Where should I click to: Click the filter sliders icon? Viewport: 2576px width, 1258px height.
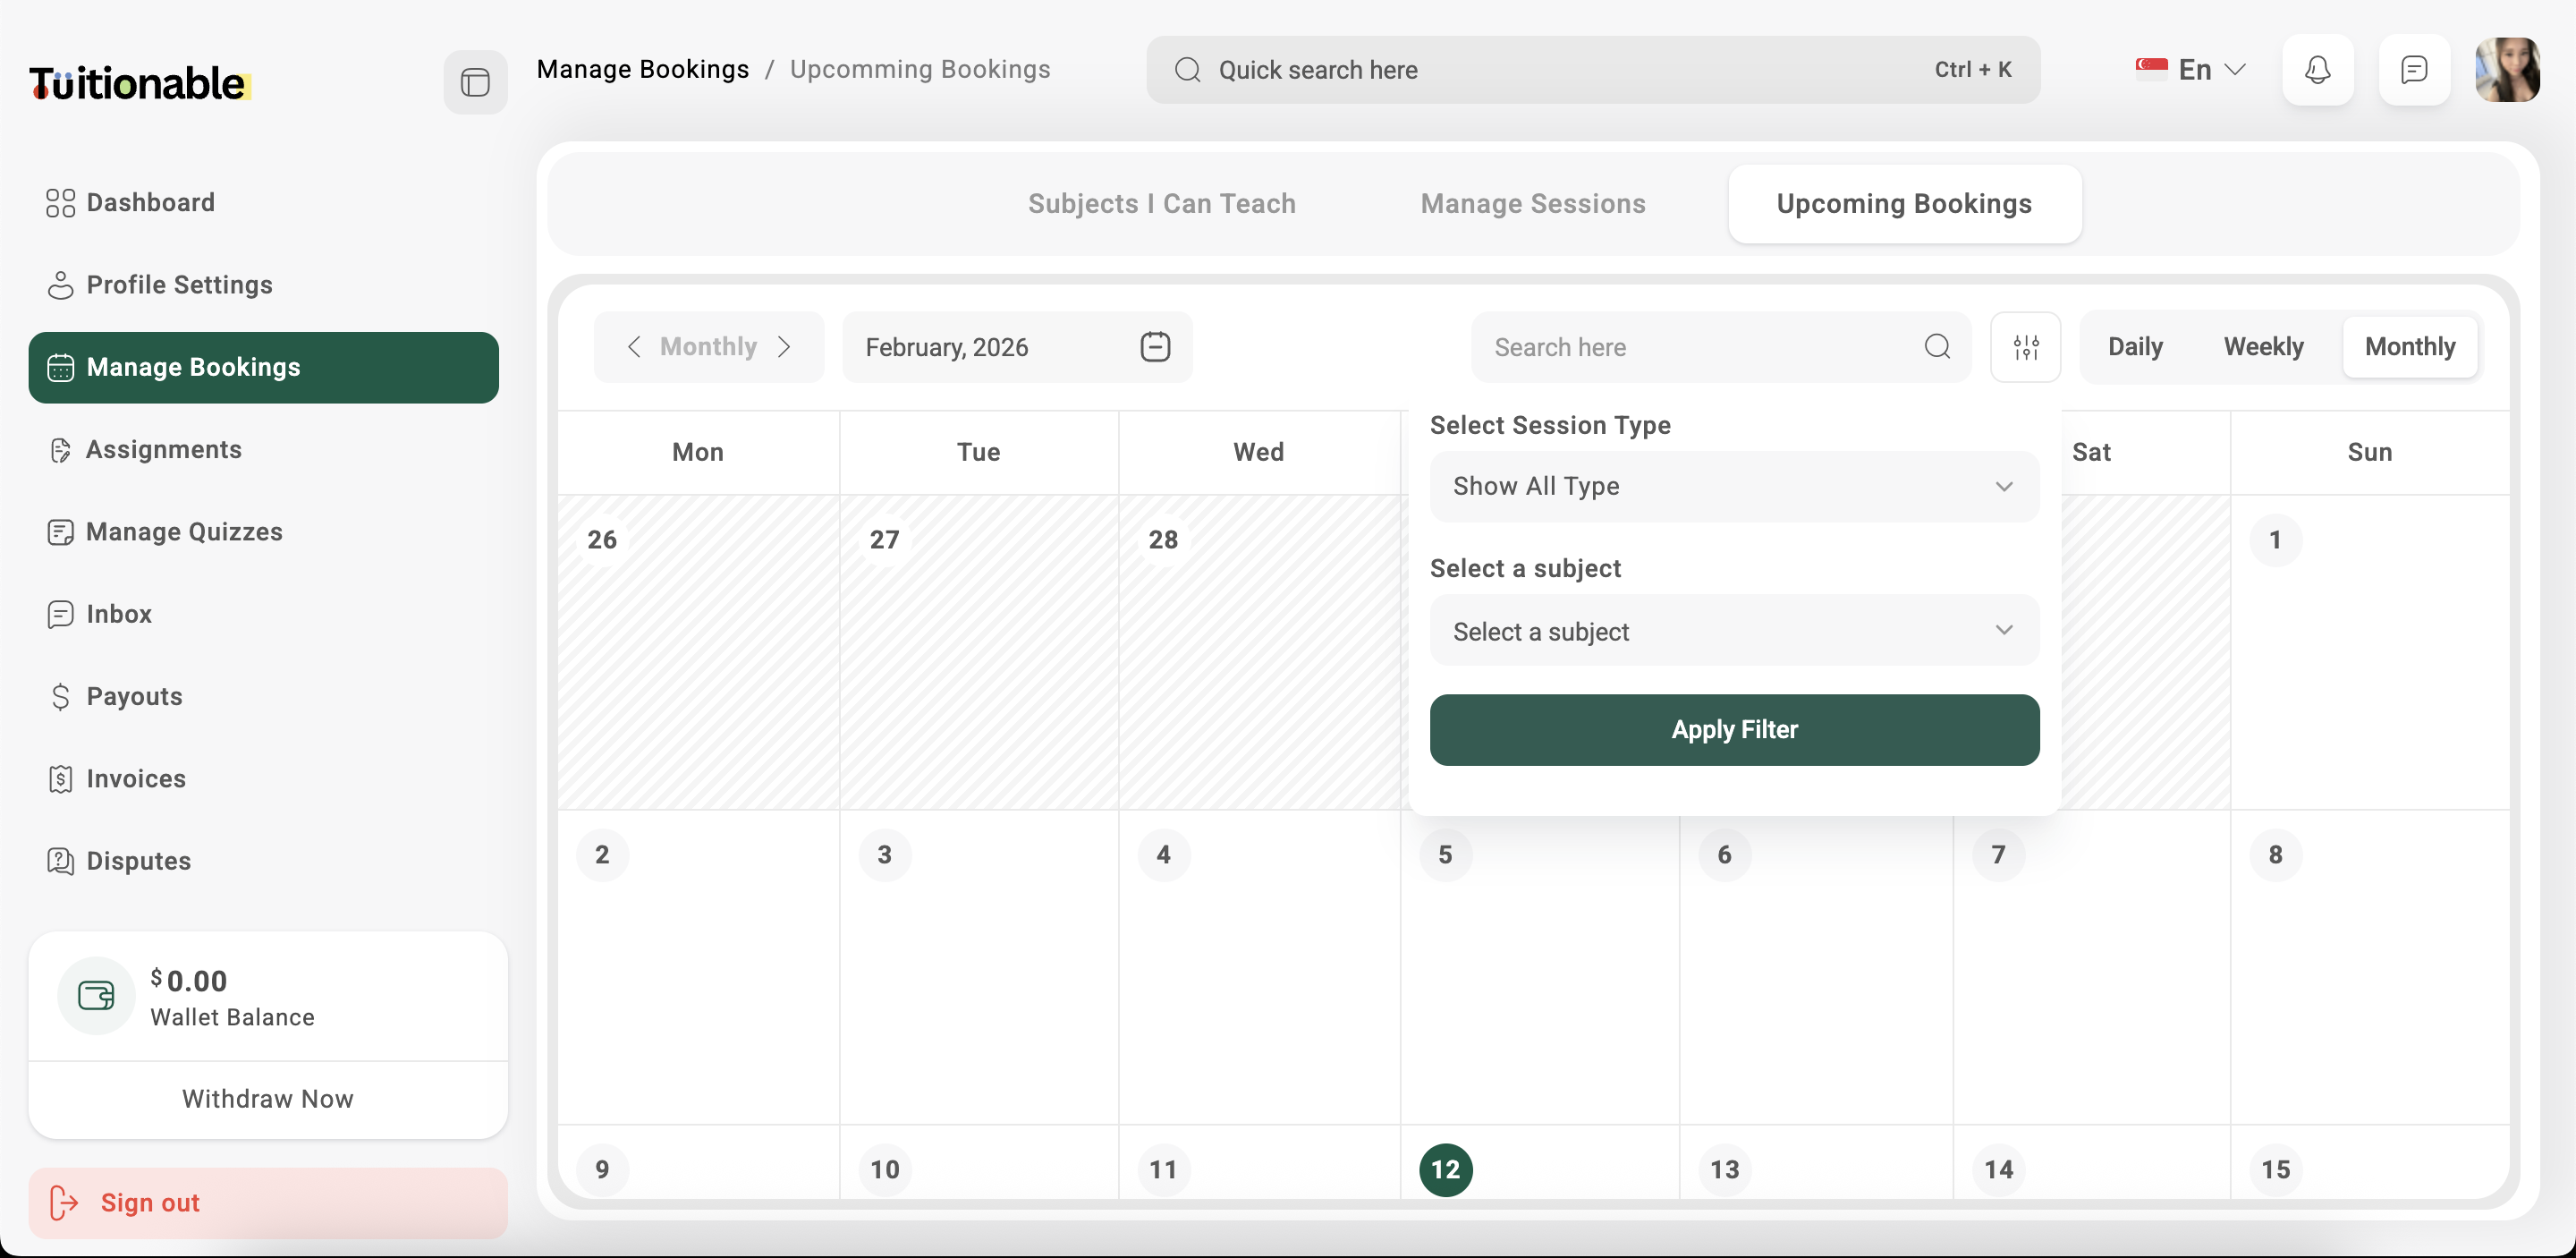point(2025,347)
